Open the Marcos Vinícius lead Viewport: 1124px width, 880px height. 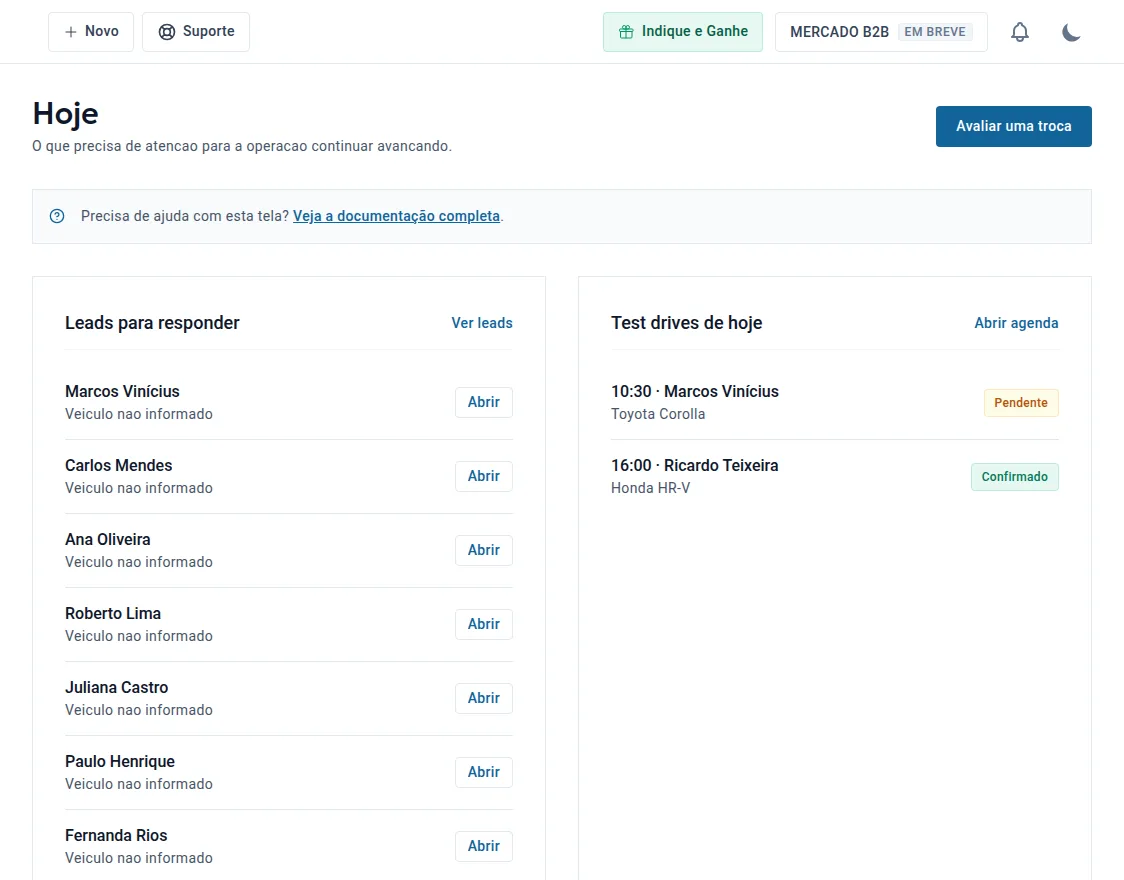pyautogui.click(x=484, y=402)
